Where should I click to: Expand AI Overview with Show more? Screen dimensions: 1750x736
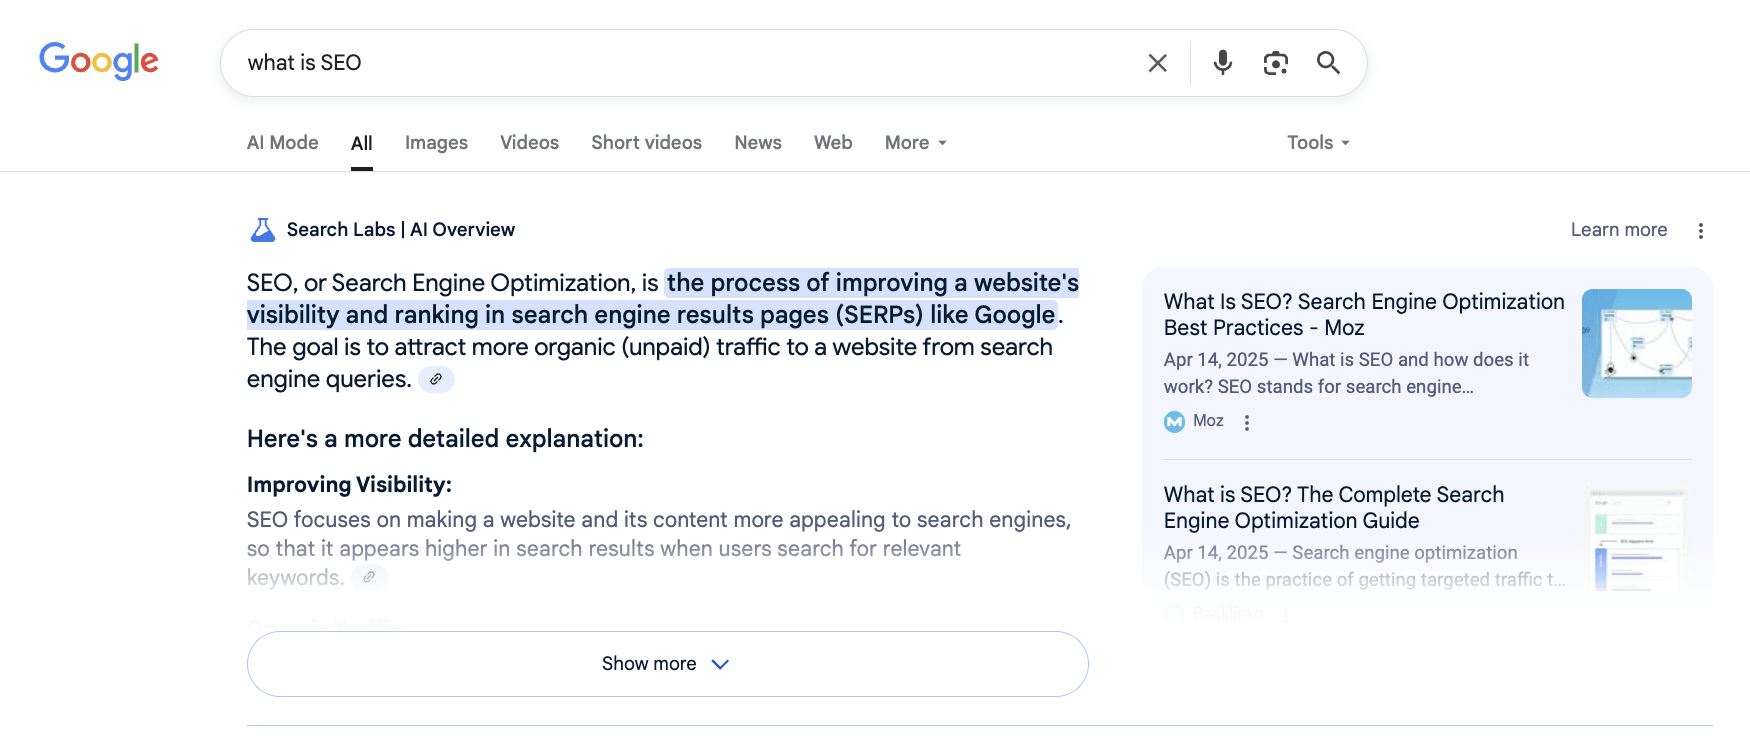(x=667, y=664)
